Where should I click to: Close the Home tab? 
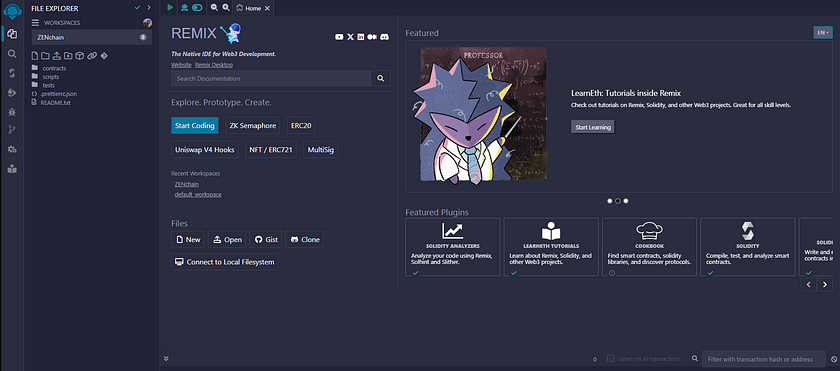[267, 8]
